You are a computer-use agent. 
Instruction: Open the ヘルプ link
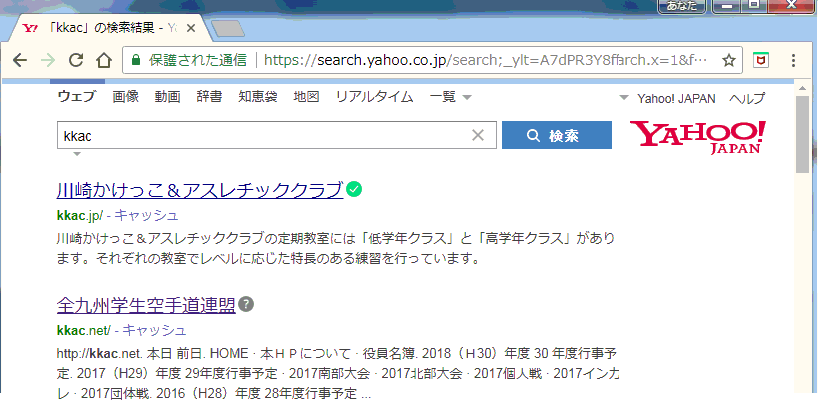coord(746,98)
